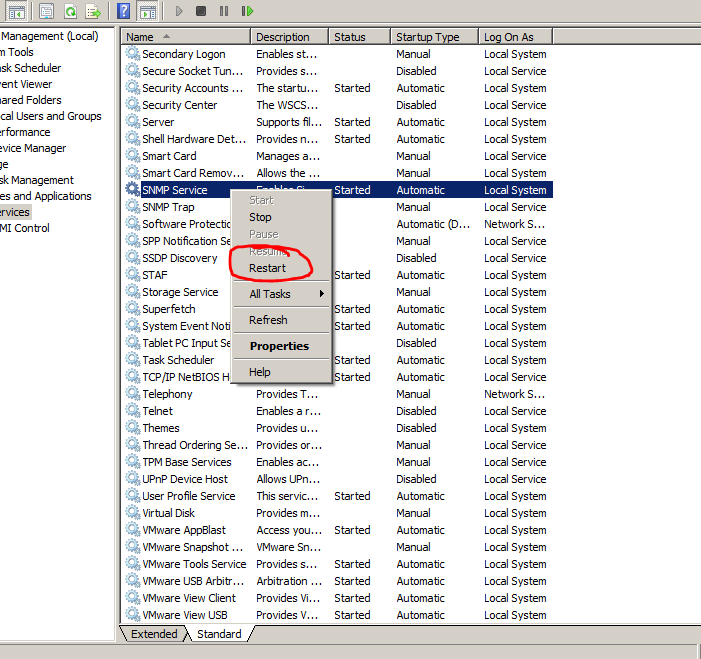This screenshot has width=701, height=659.
Task: Click the Refresh toolbar icon
Action: 70,11
